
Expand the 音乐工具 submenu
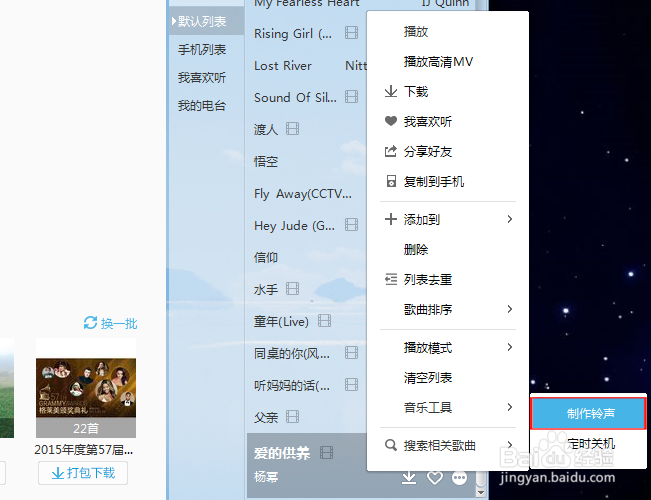point(448,407)
